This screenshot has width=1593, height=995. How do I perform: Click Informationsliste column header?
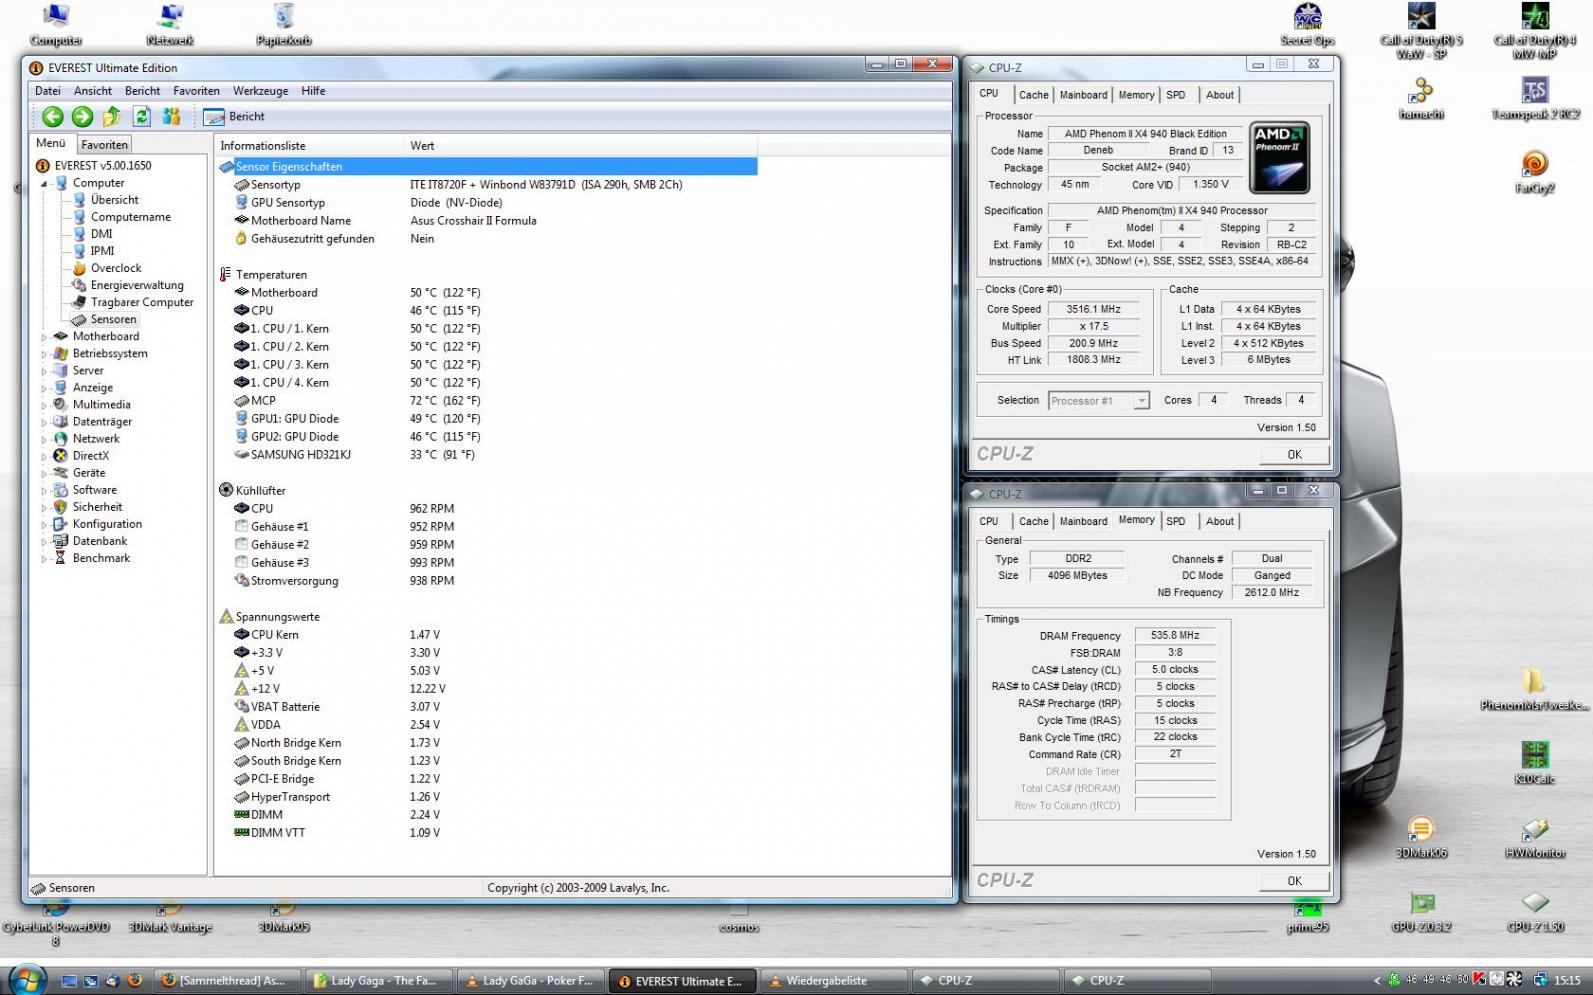tap(311, 146)
